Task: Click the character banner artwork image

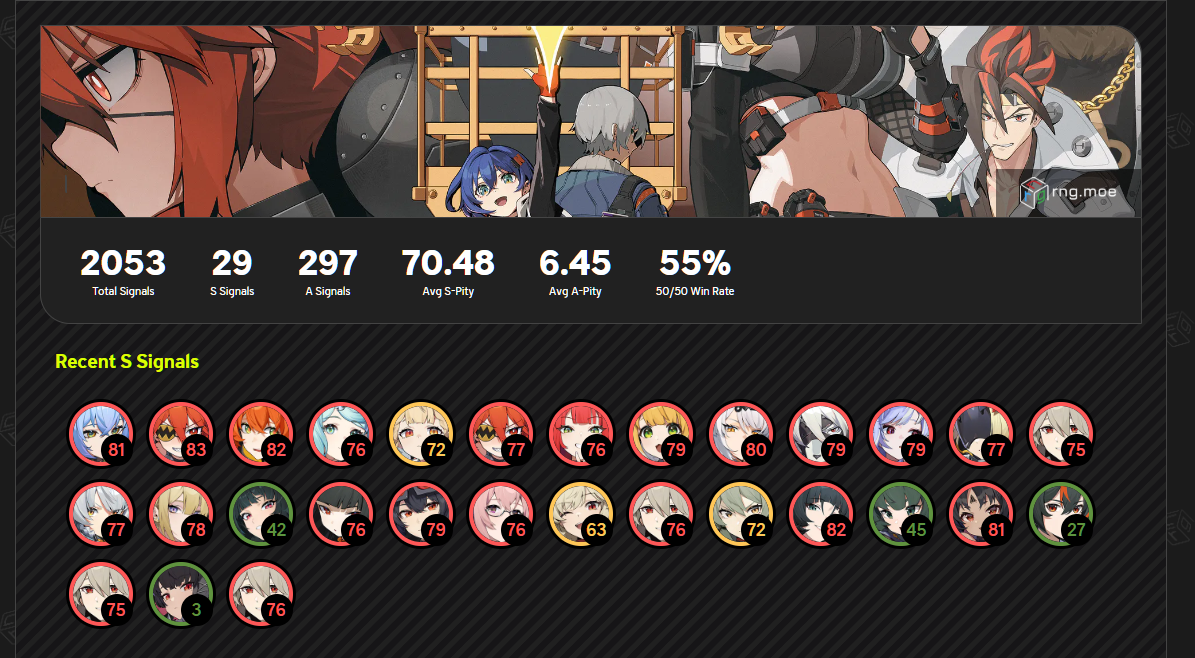Action: point(591,121)
